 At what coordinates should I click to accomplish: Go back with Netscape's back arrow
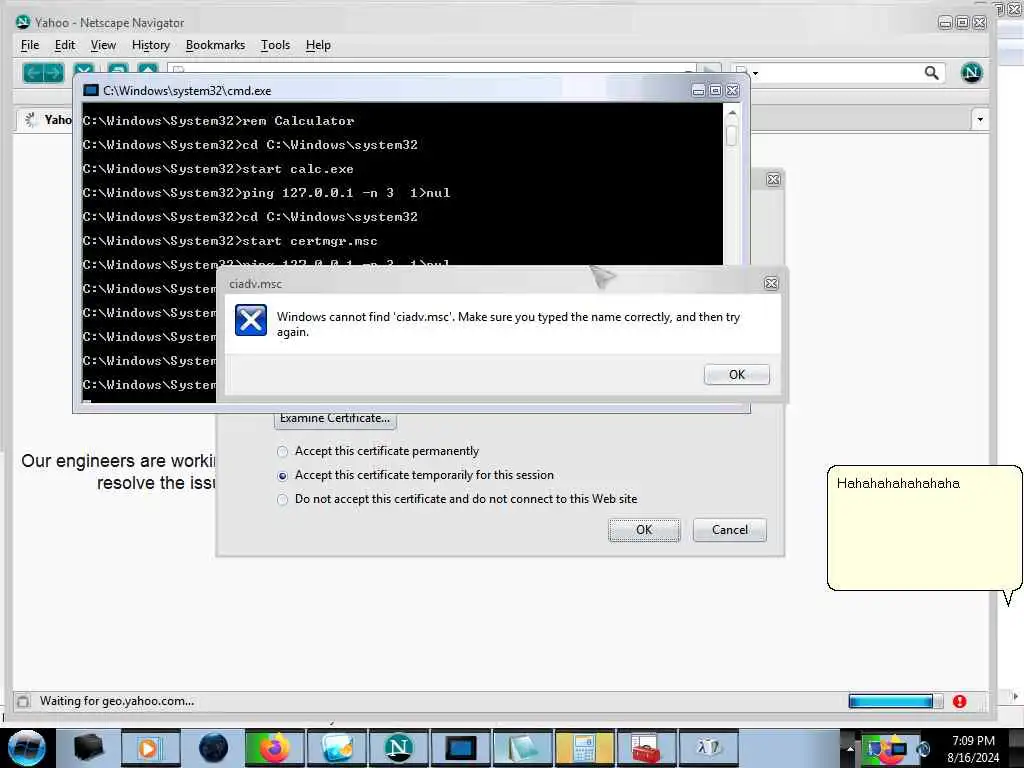(x=33, y=72)
